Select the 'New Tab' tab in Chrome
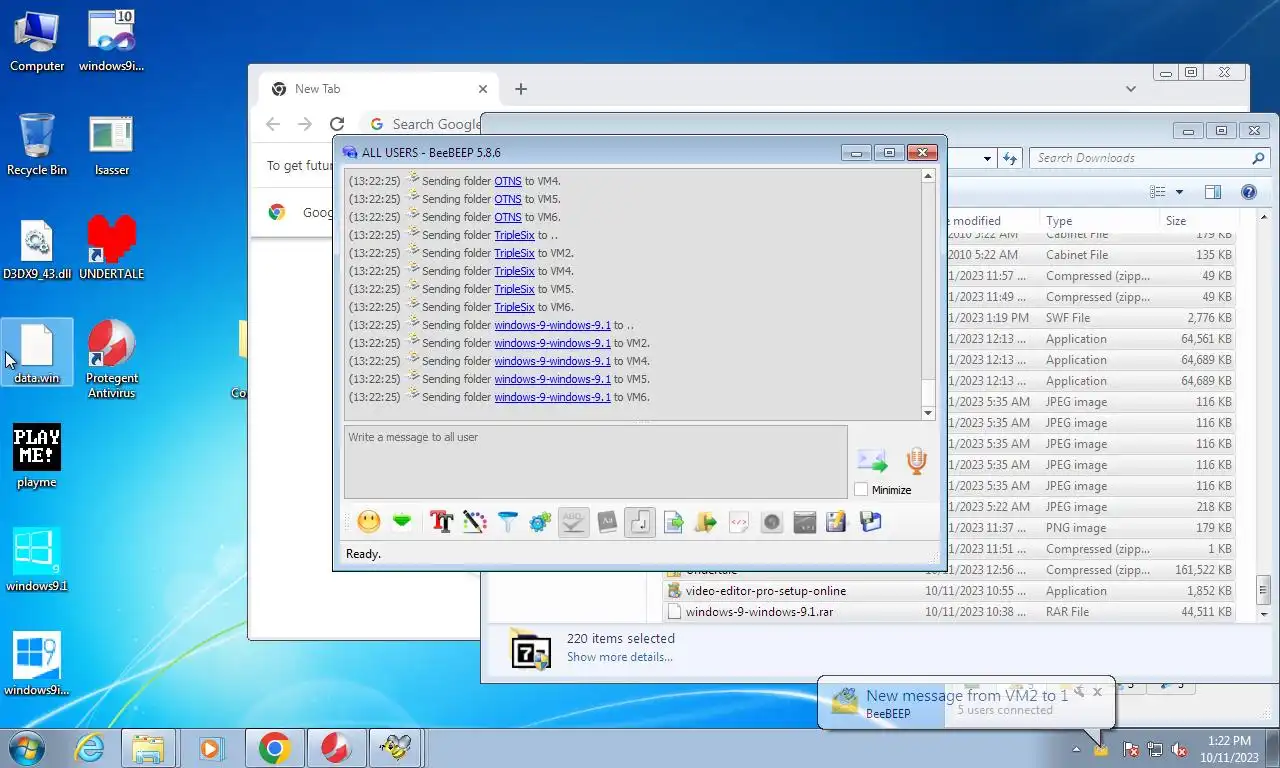 coord(380,89)
